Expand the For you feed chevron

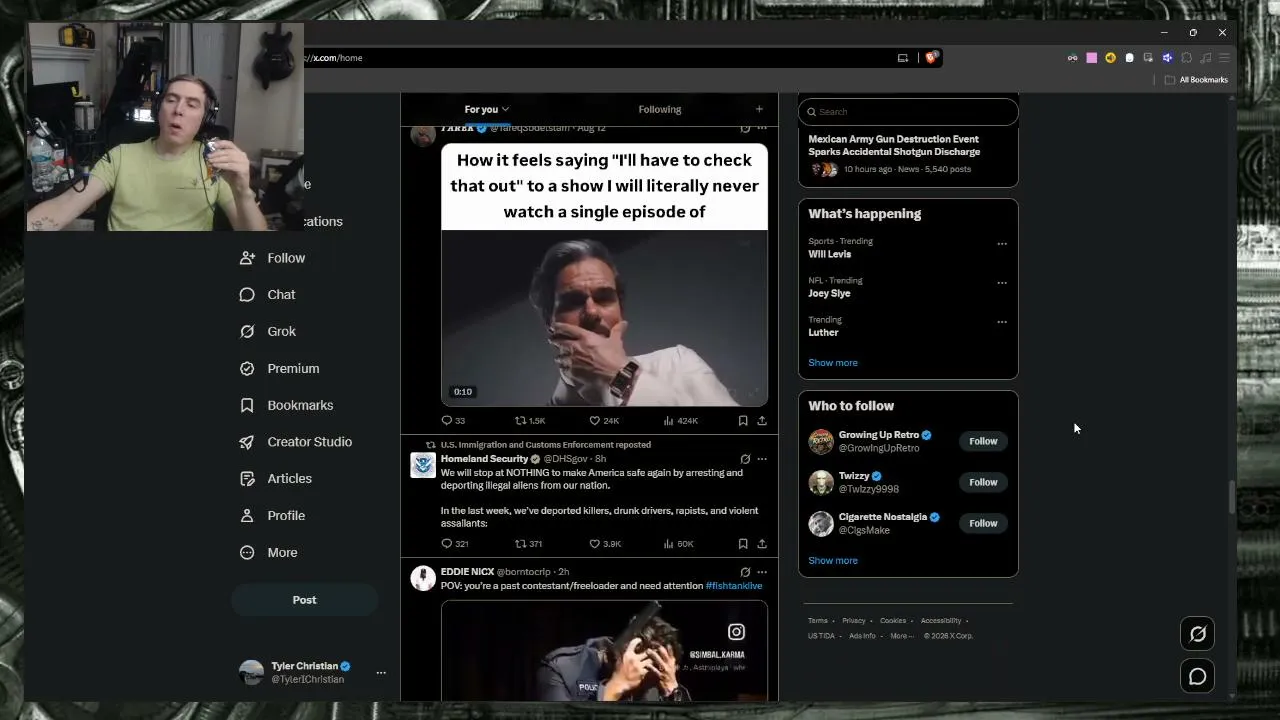coord(505,109)
